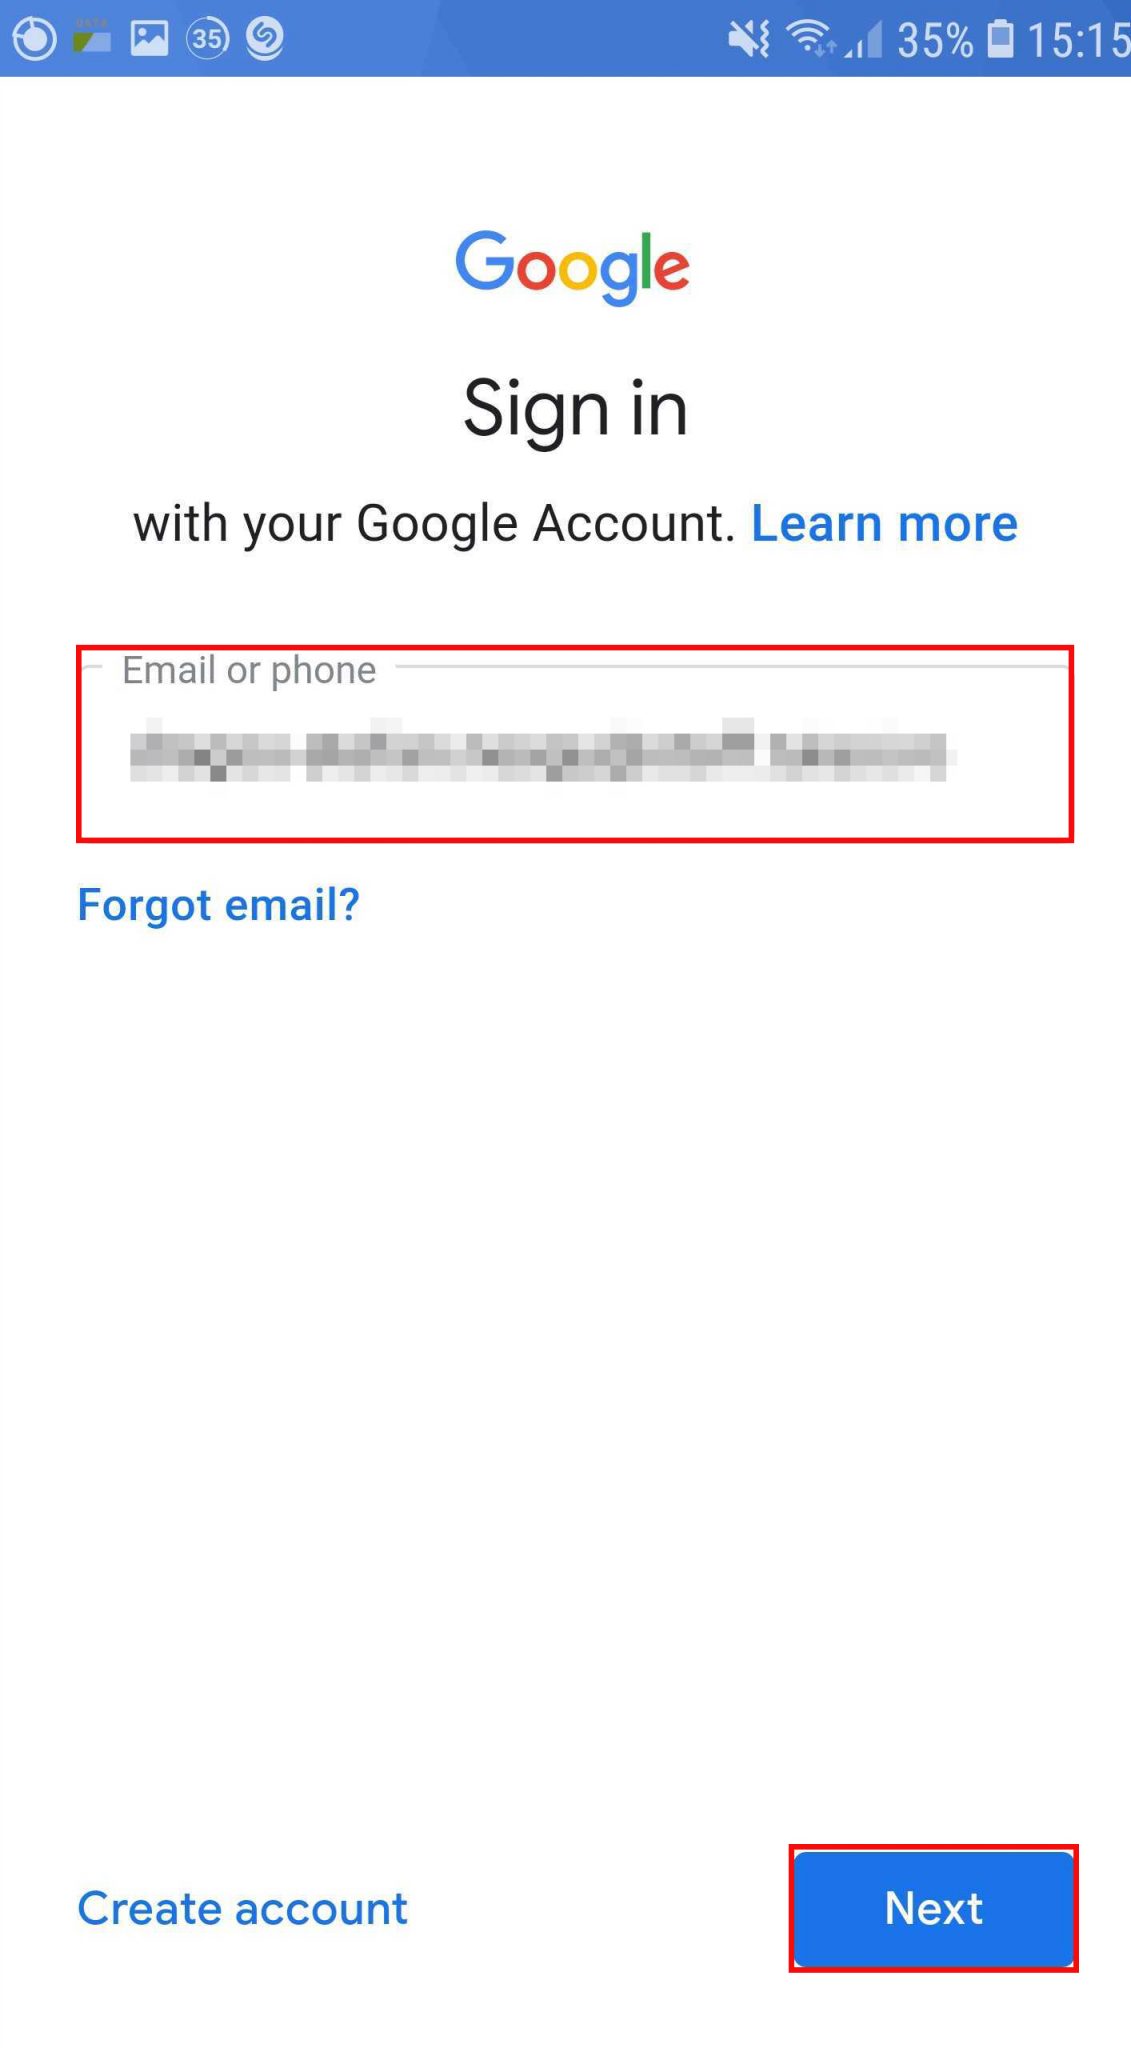This screenshot has height=2048, width=1131.
Task: Tap the circled 35 notification icon
Action: click(x=208, y=38)
